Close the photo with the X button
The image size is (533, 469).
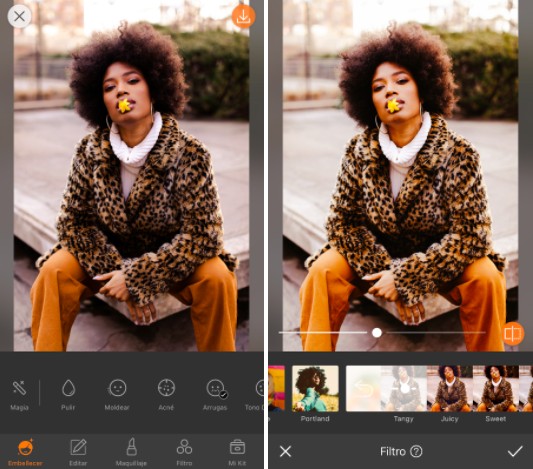19,16
